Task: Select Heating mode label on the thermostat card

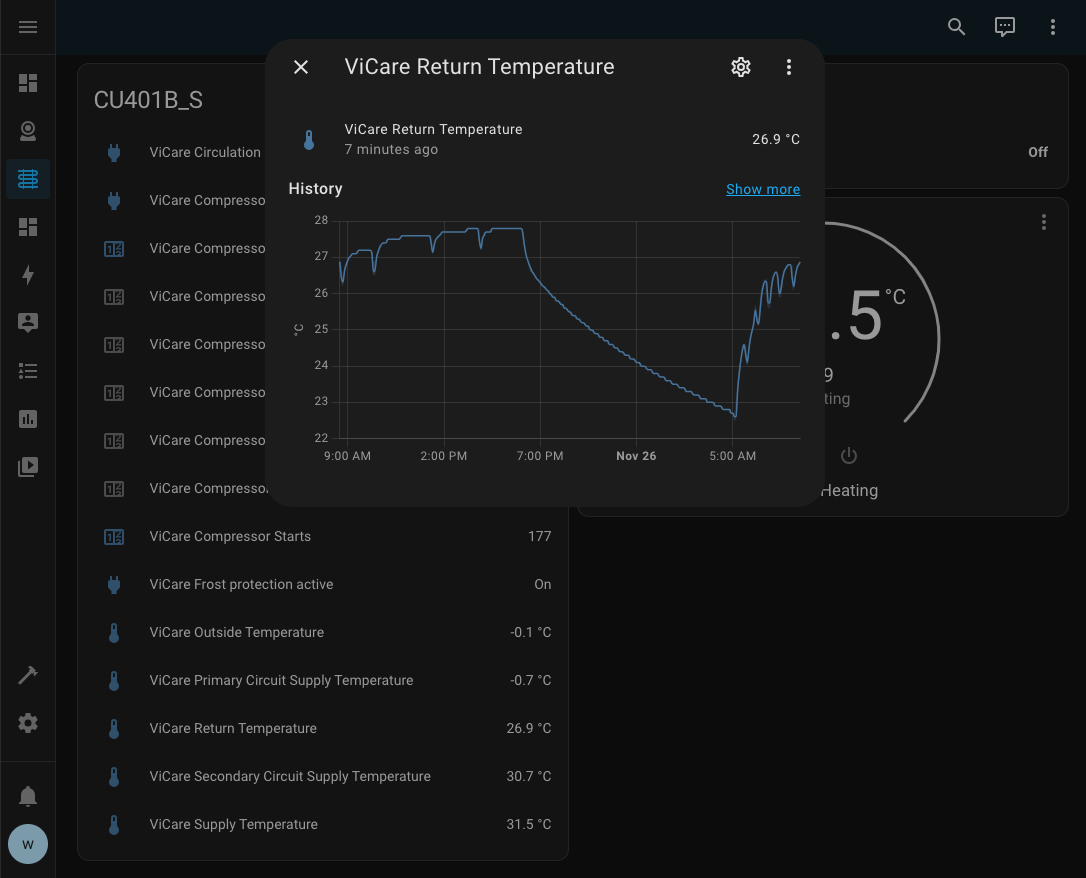Action: 849,490
